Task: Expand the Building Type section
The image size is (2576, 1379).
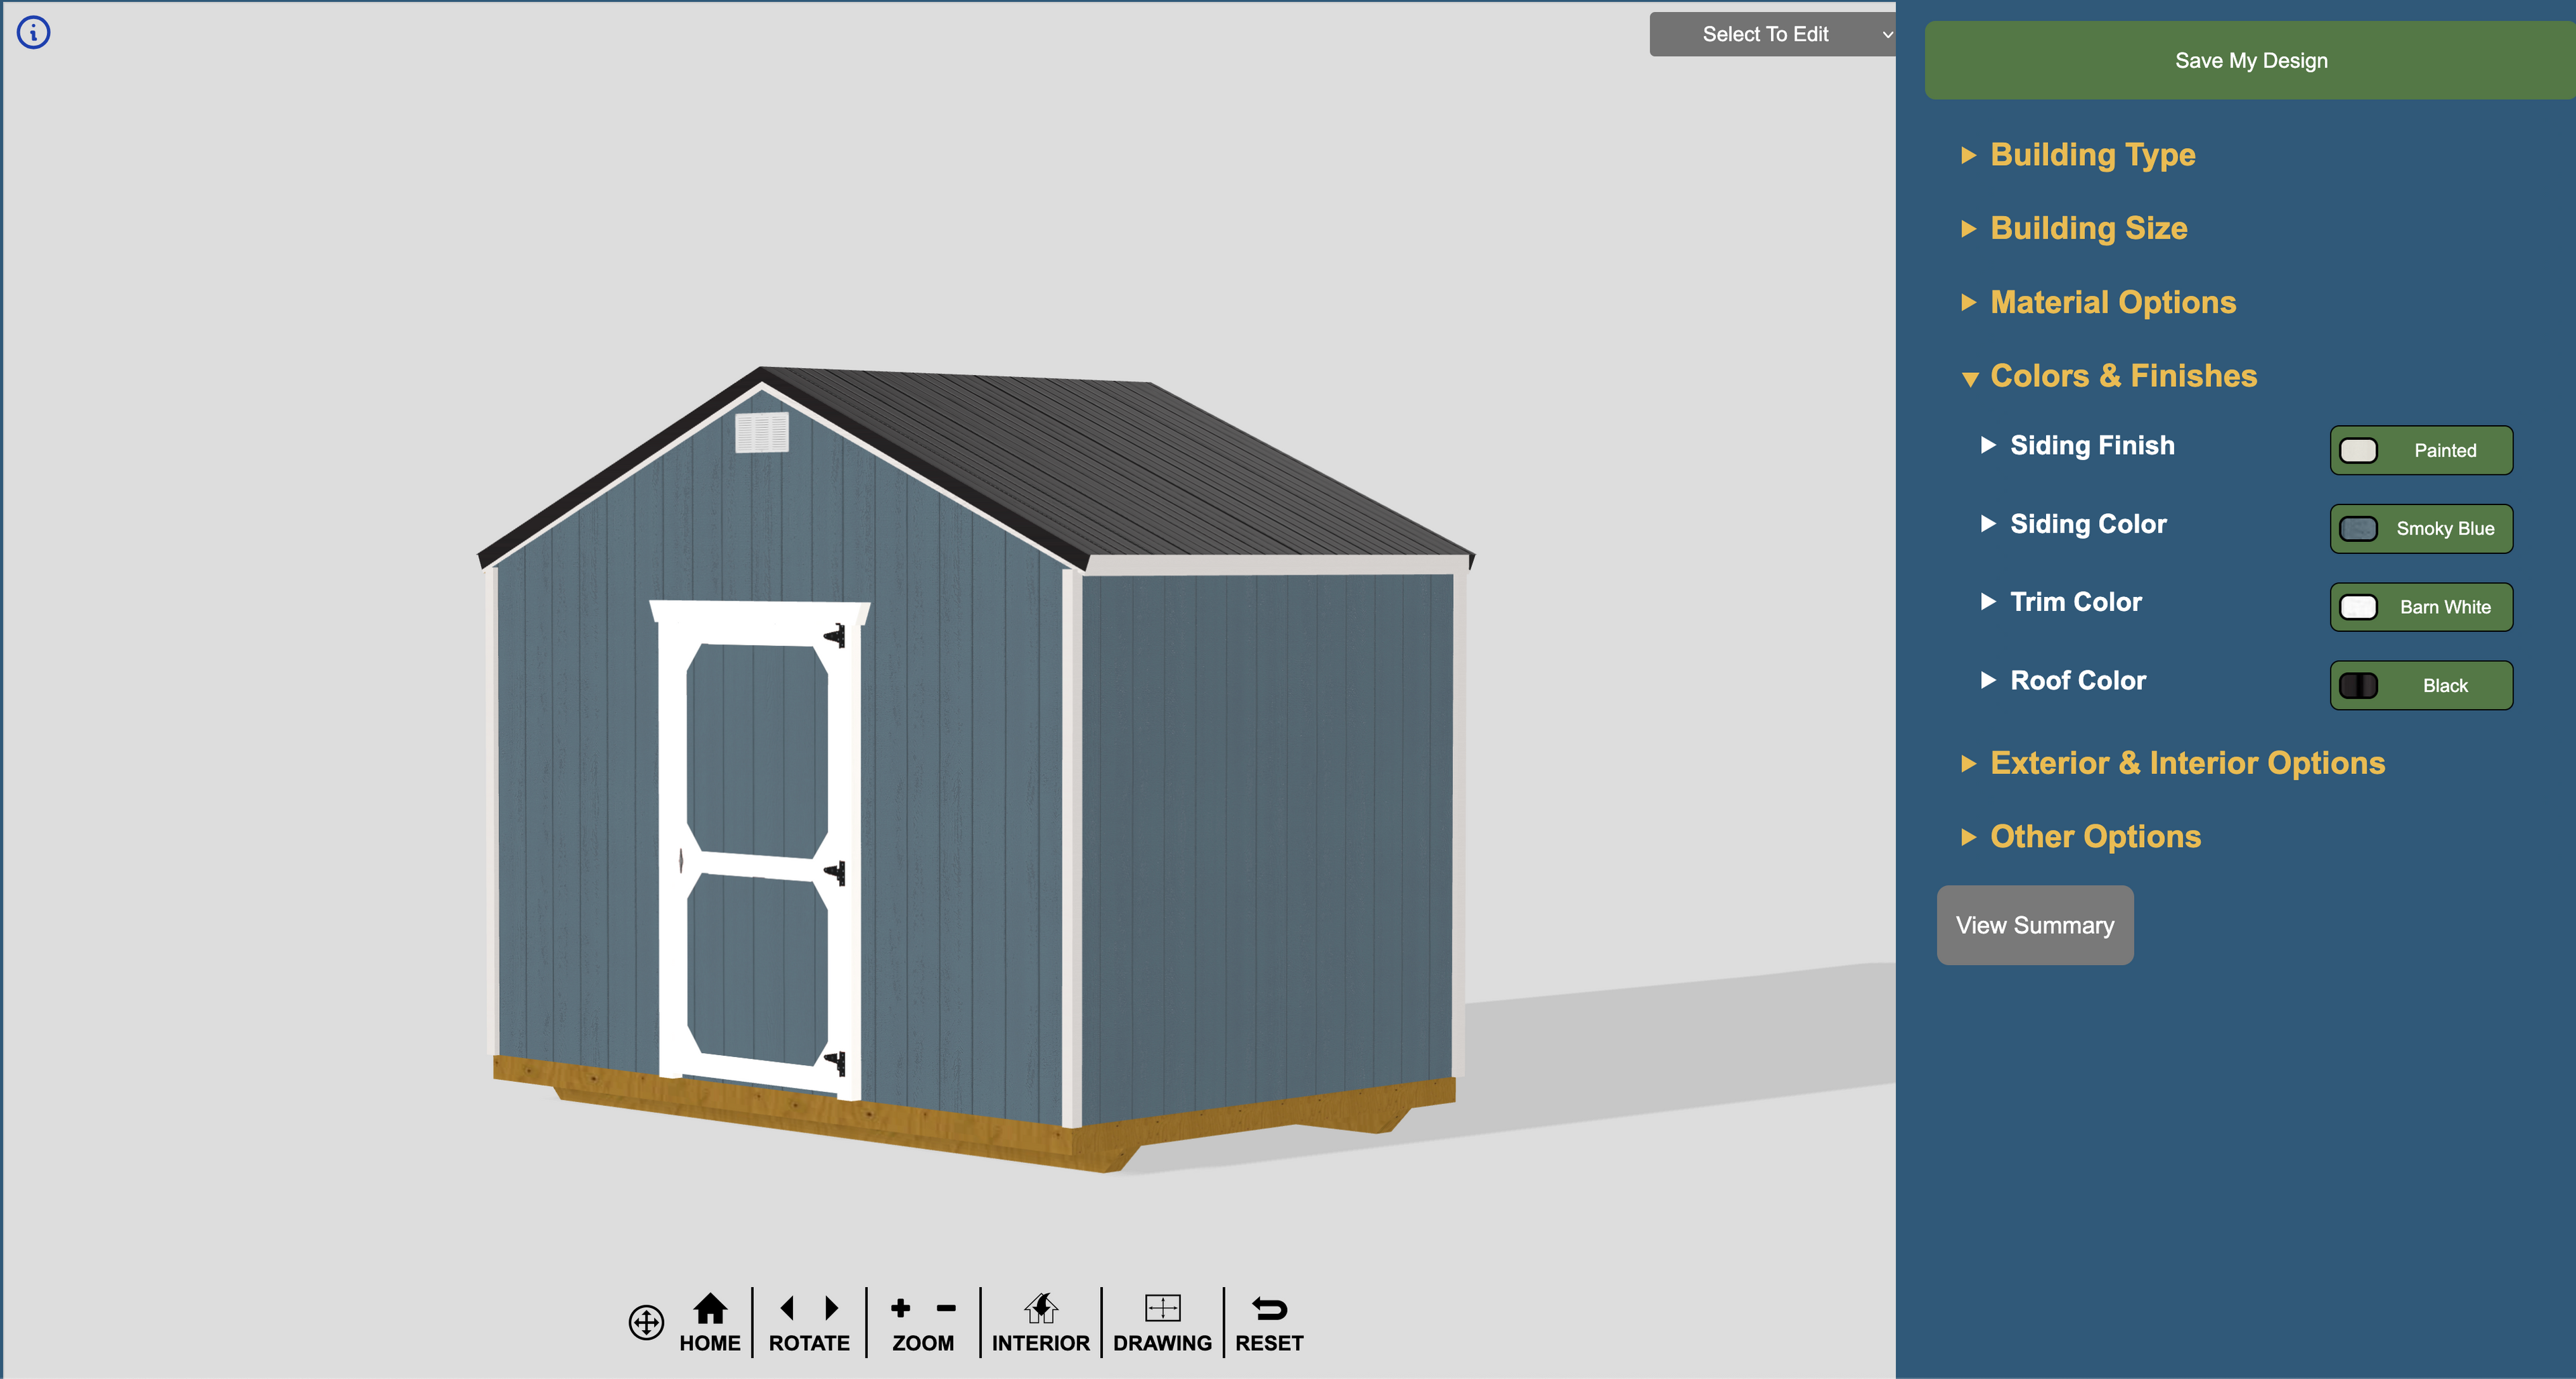Action: (2092, 155)
